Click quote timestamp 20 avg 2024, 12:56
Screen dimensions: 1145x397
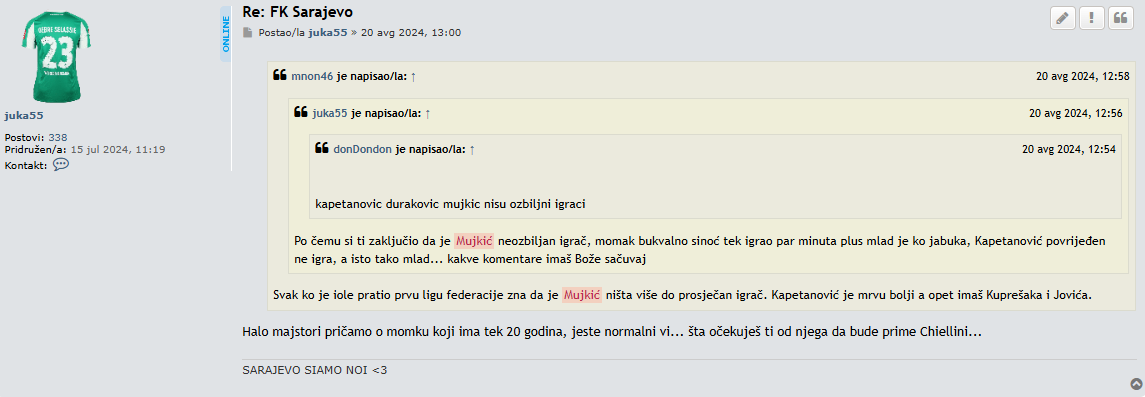point(1076,113)
